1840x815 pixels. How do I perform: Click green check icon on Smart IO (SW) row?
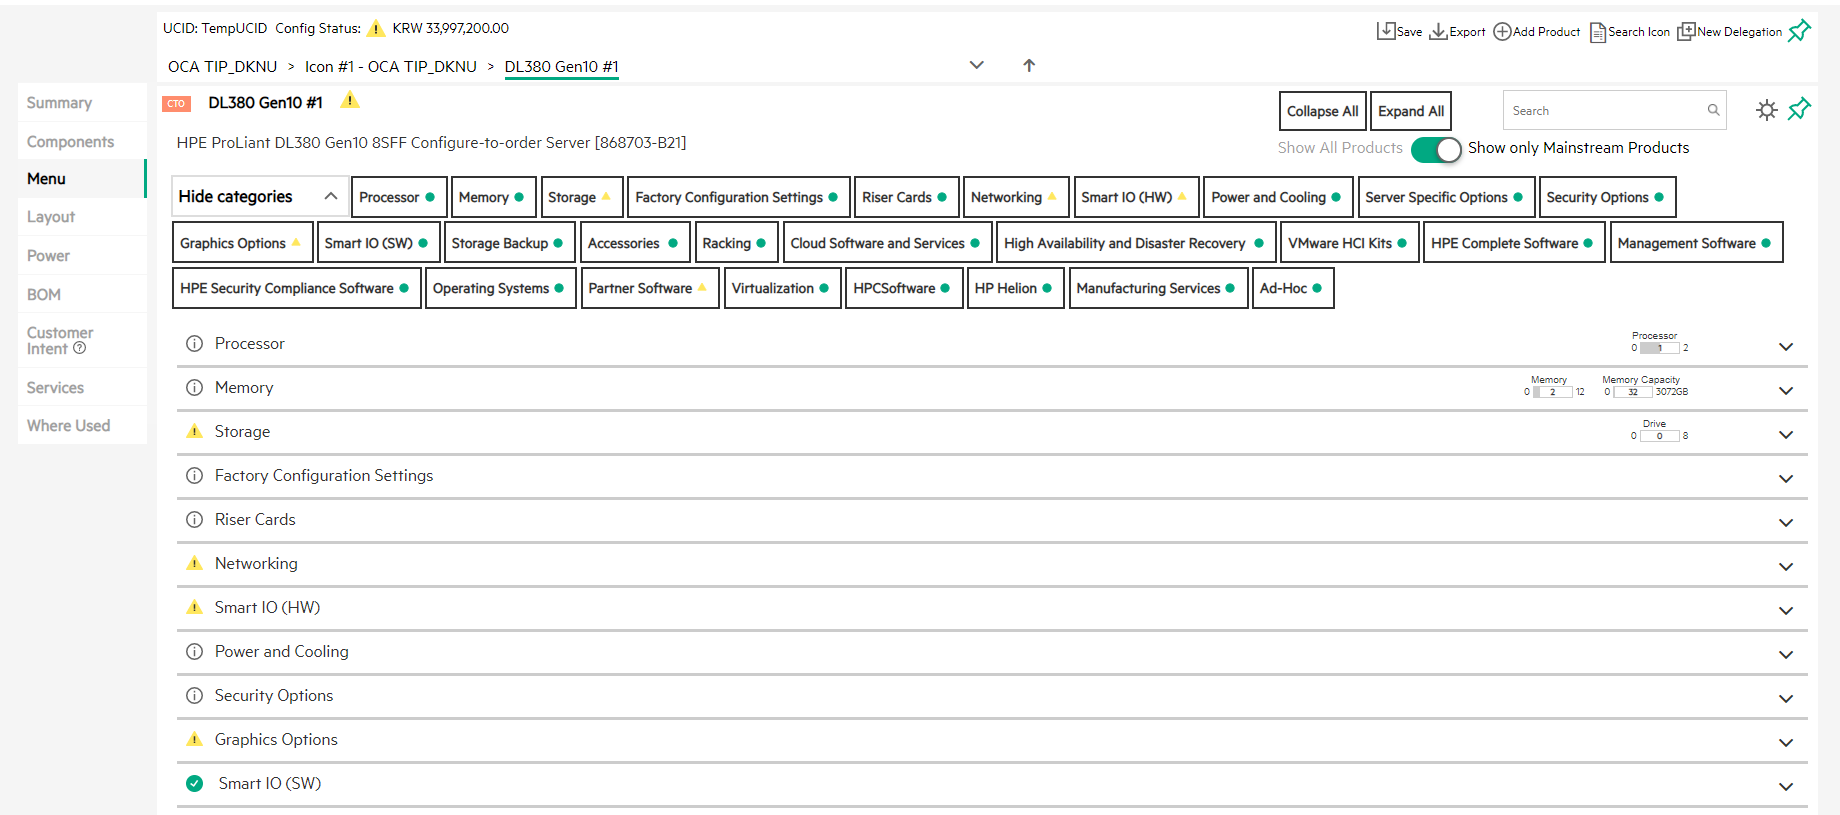[195, 783]
